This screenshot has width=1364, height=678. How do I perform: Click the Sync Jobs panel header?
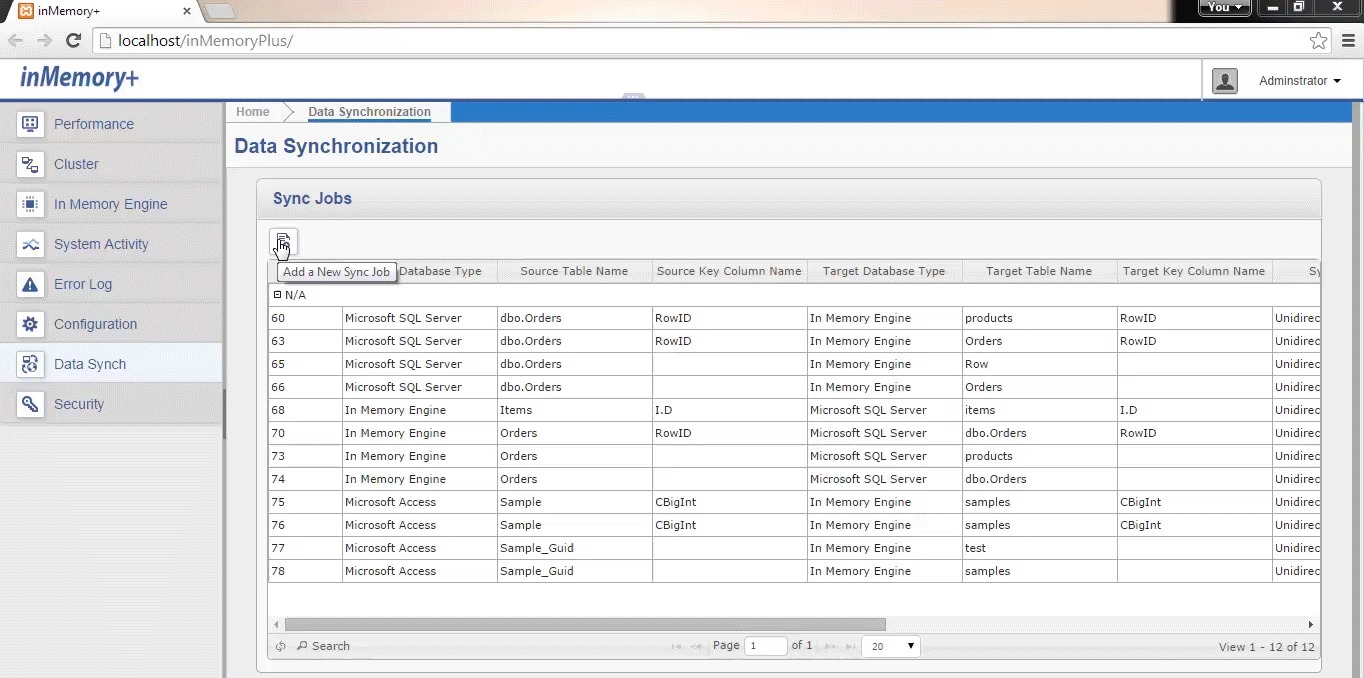coord(789,198)
